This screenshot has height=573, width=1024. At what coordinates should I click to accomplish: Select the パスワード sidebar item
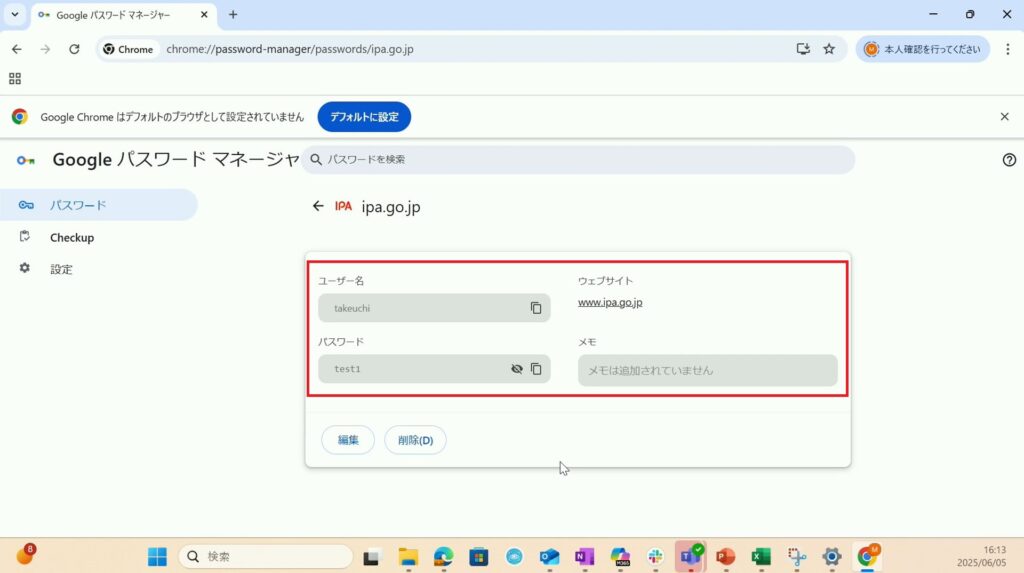[x=98, y=205]
